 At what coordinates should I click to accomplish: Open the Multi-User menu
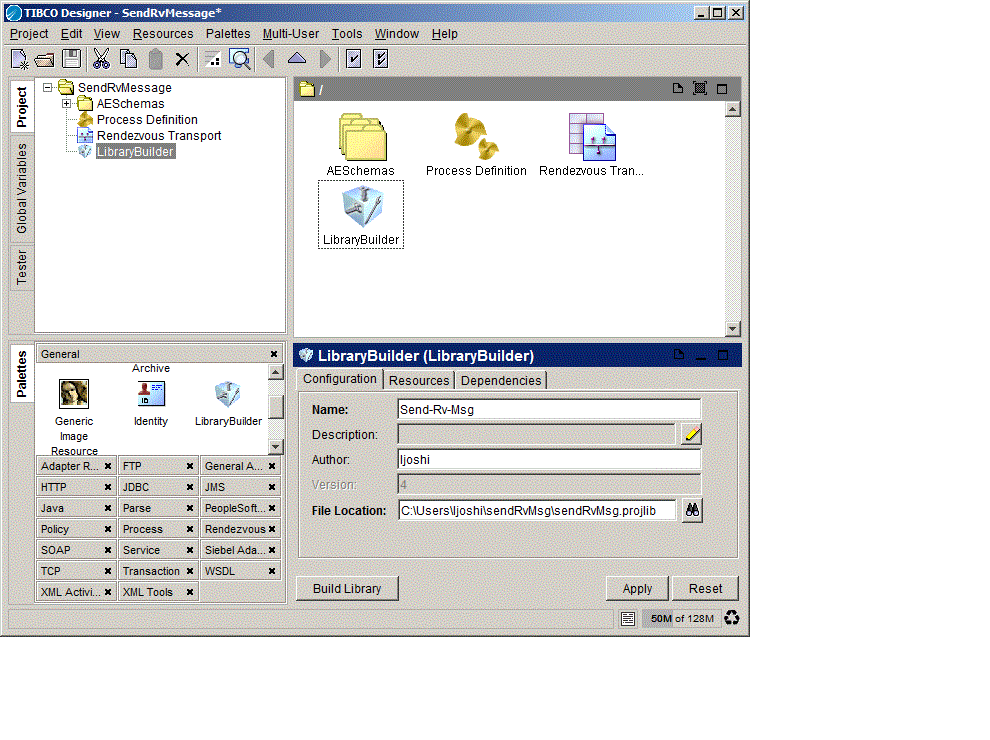[291, 34]
